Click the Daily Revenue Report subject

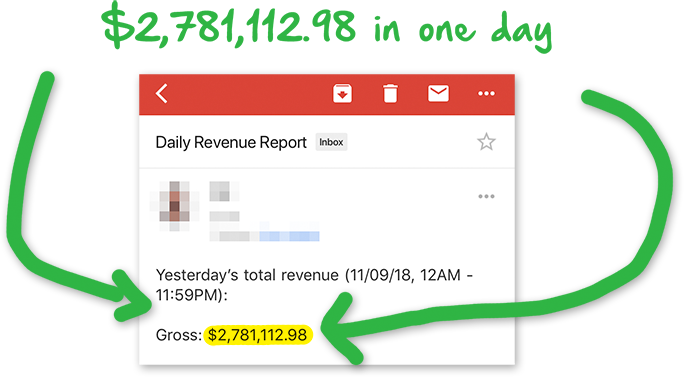point(231,142)
